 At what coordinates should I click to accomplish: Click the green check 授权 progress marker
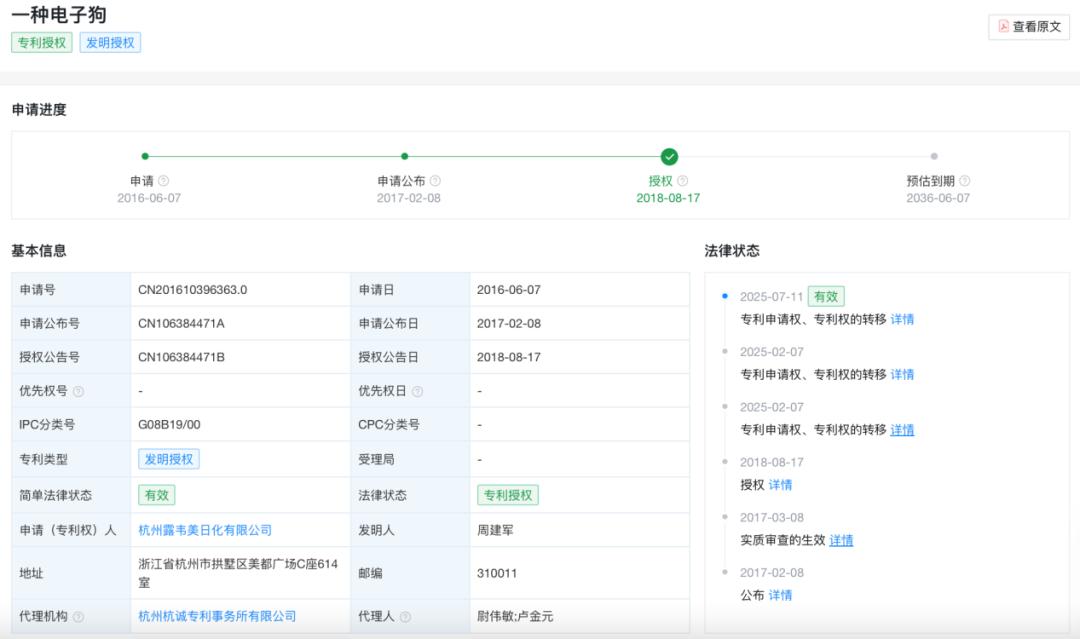[669, 156]
